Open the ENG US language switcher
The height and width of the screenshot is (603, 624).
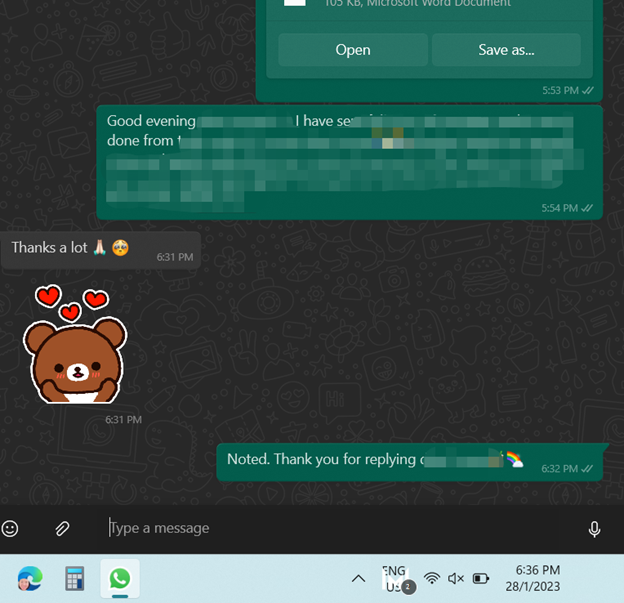(x=394, y=579)
